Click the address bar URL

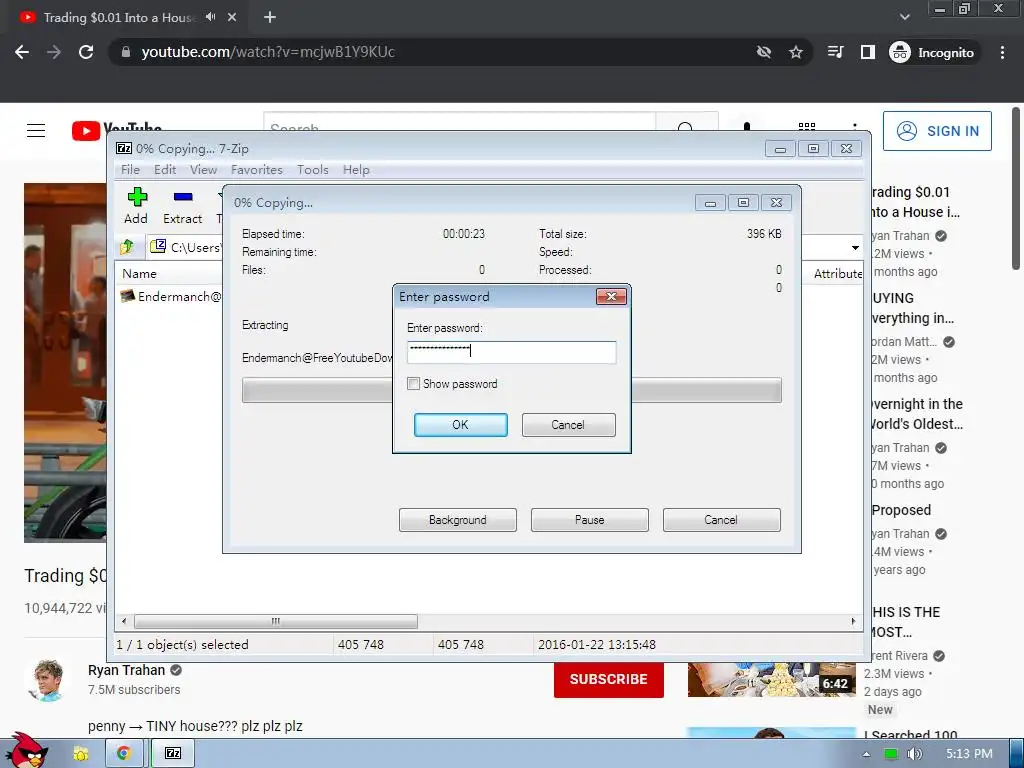(x=268, y=52)
